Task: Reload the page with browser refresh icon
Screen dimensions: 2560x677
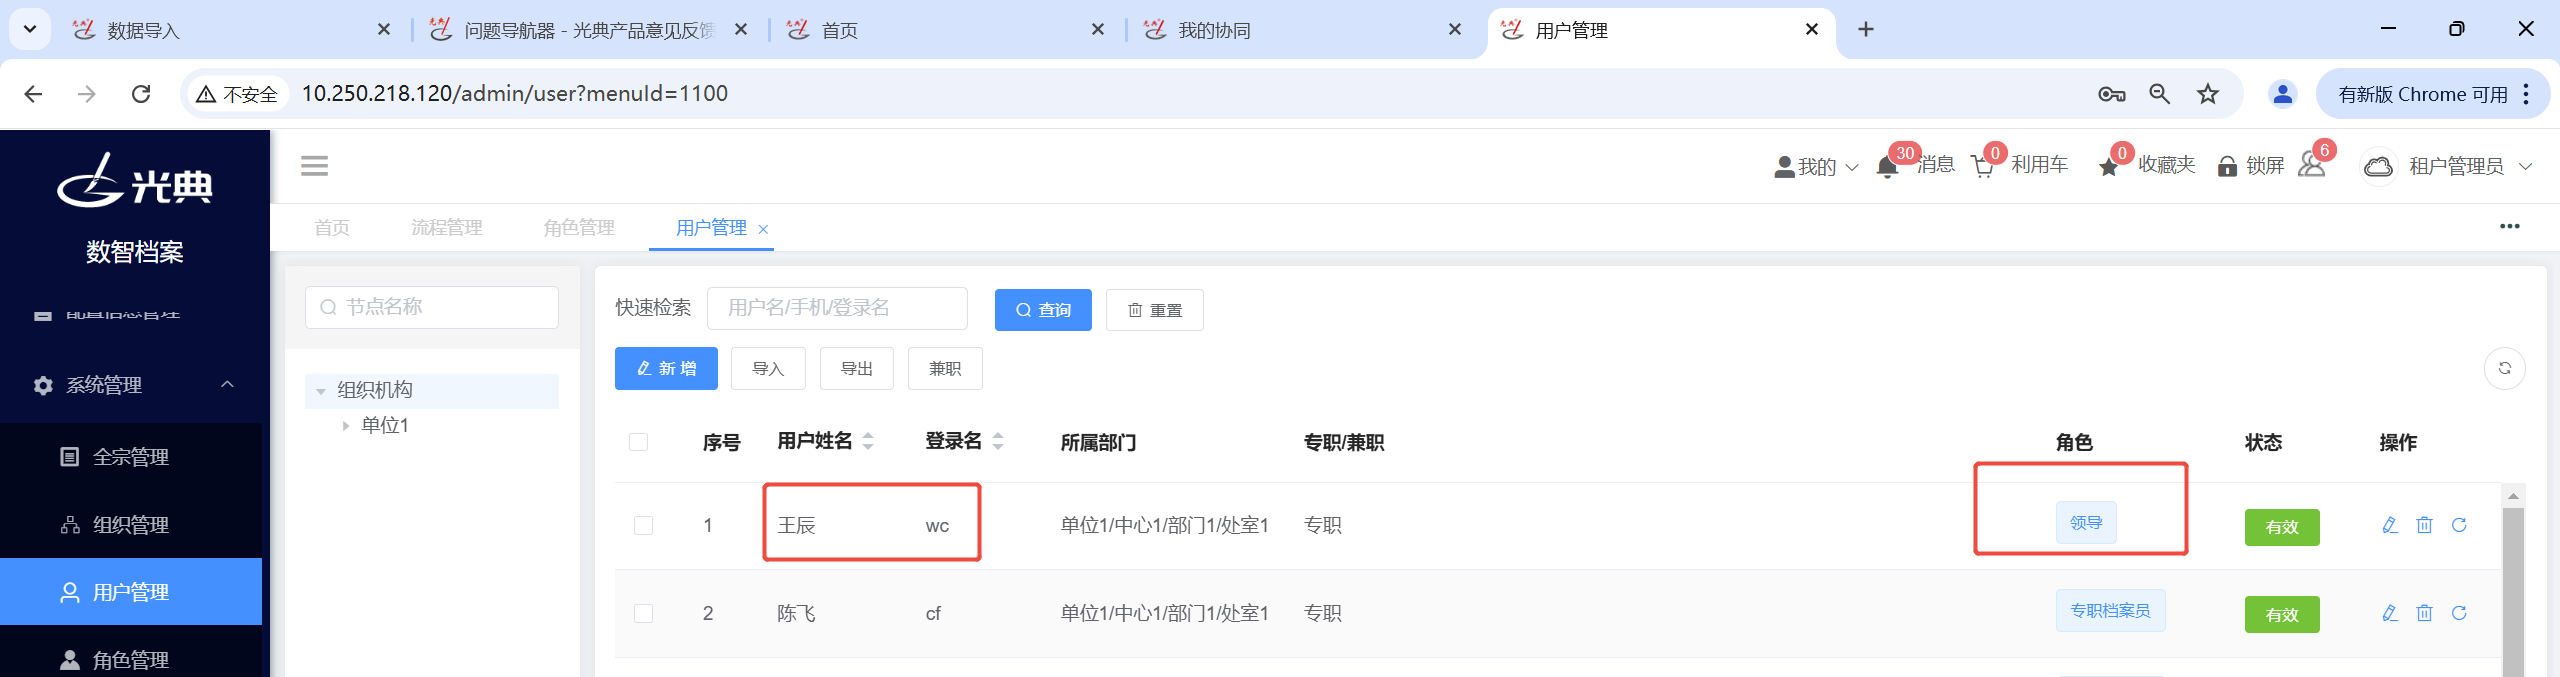Action: coord(141,94)
